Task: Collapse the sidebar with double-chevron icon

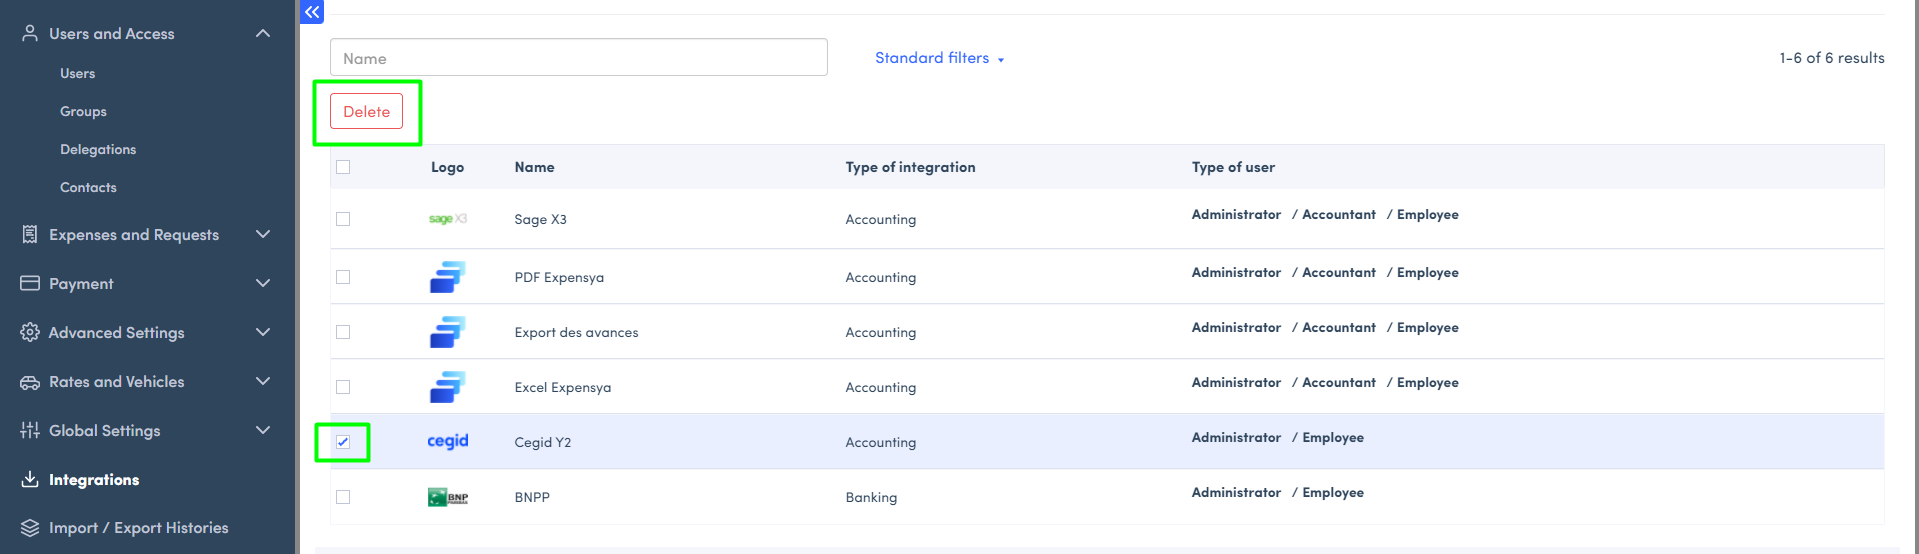Action: pyautogui.click(x=312, y=12)
